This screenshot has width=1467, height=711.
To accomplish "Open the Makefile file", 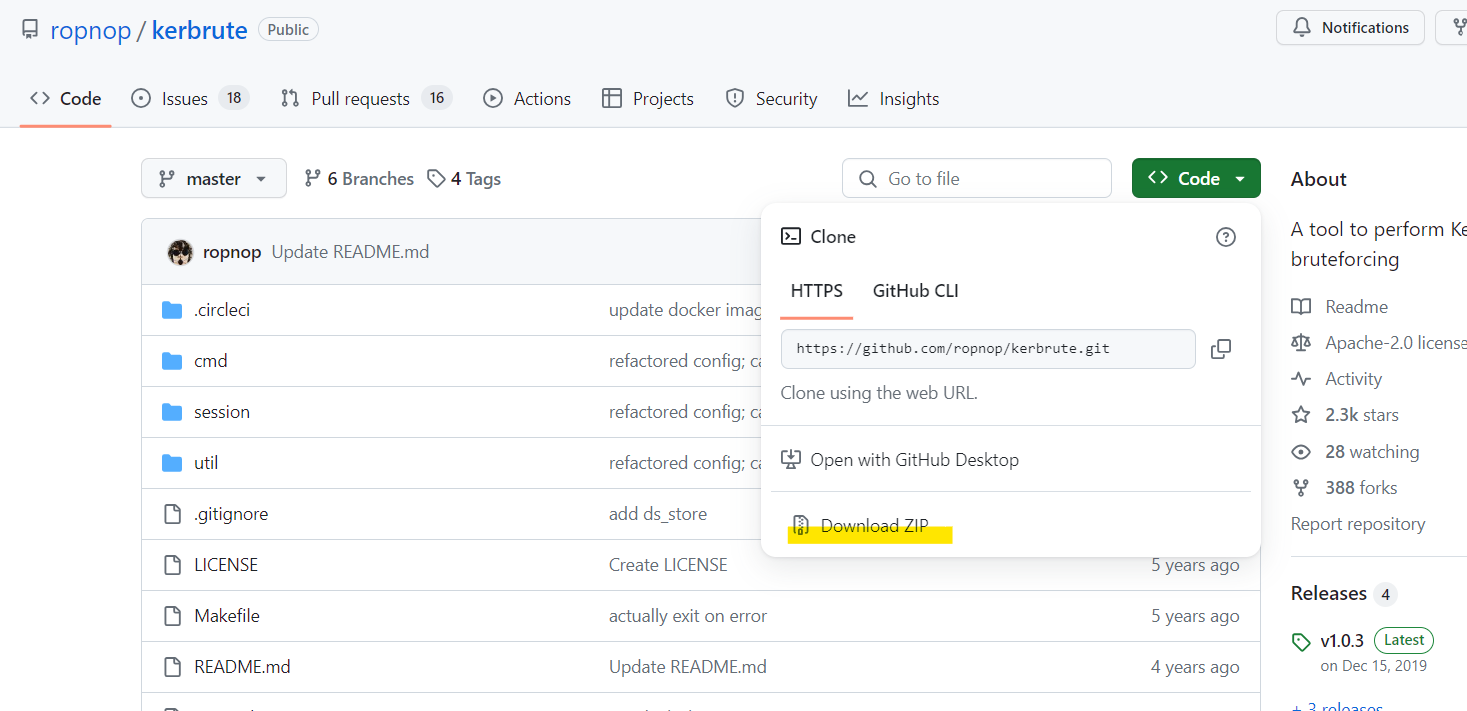I will (227, 616).
